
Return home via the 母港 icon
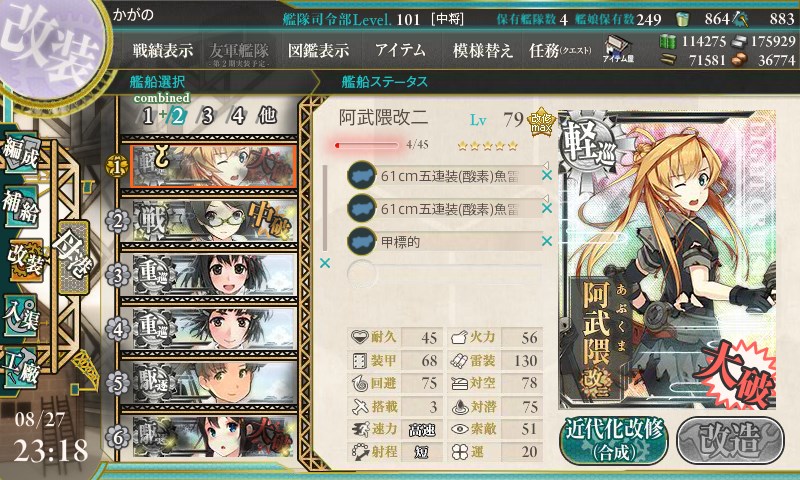[74, 257]
